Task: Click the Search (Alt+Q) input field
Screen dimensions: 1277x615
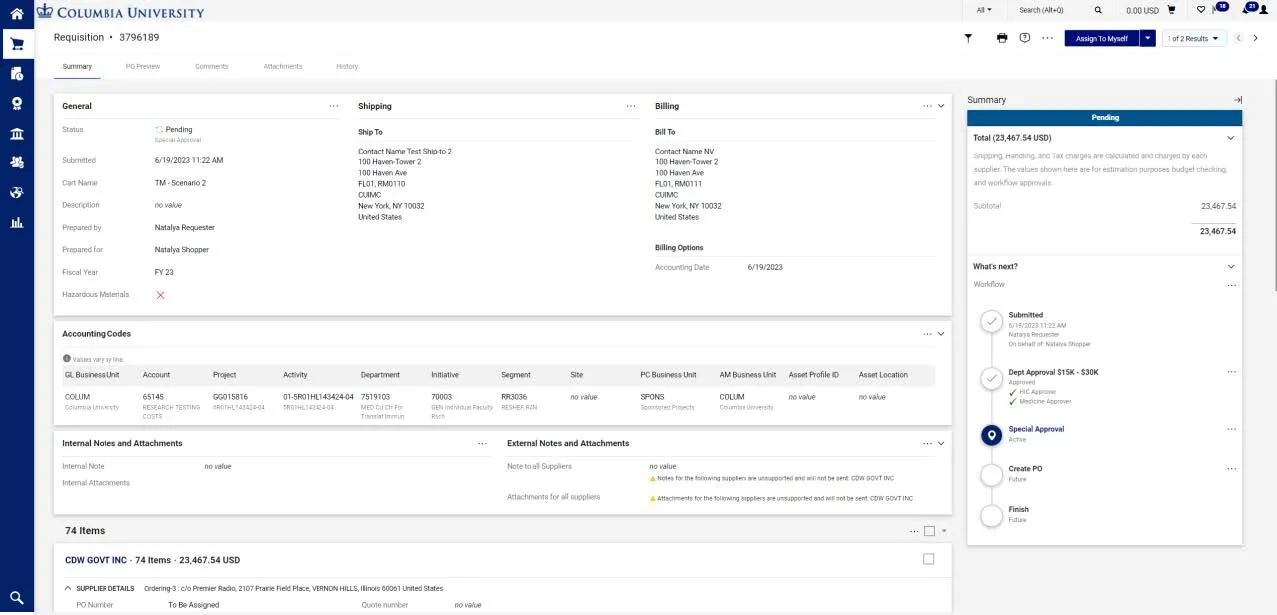Action: pos(1052,10)
